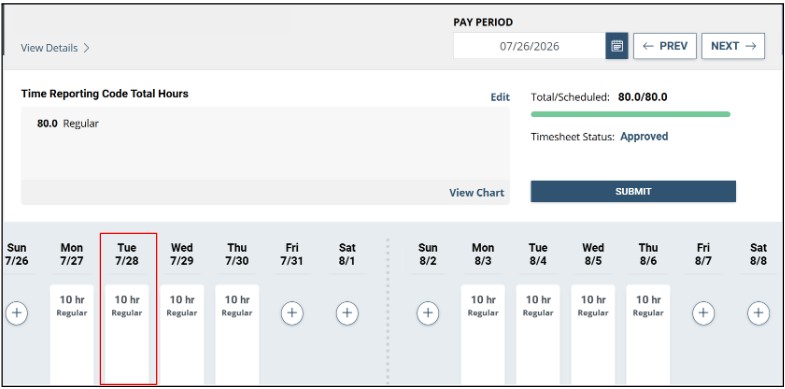Click the Approved timesheet status
785x389 pixels.
(x=644, y=136)
